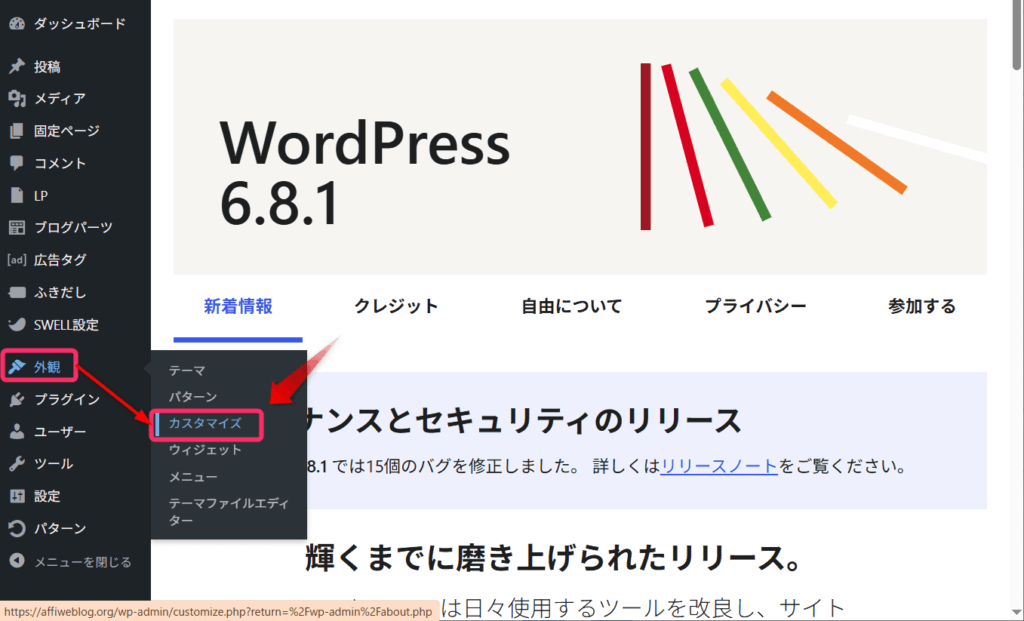Open SWELL設定 in the sidebar

coord(65,325)
